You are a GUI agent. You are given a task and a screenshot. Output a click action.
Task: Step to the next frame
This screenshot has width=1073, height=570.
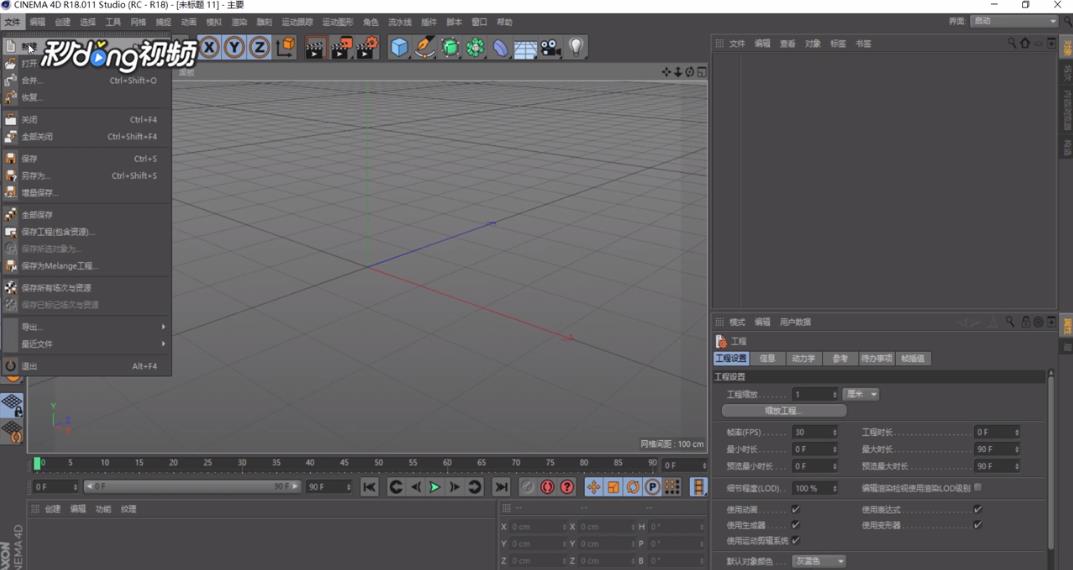click(x=454, y=487)
